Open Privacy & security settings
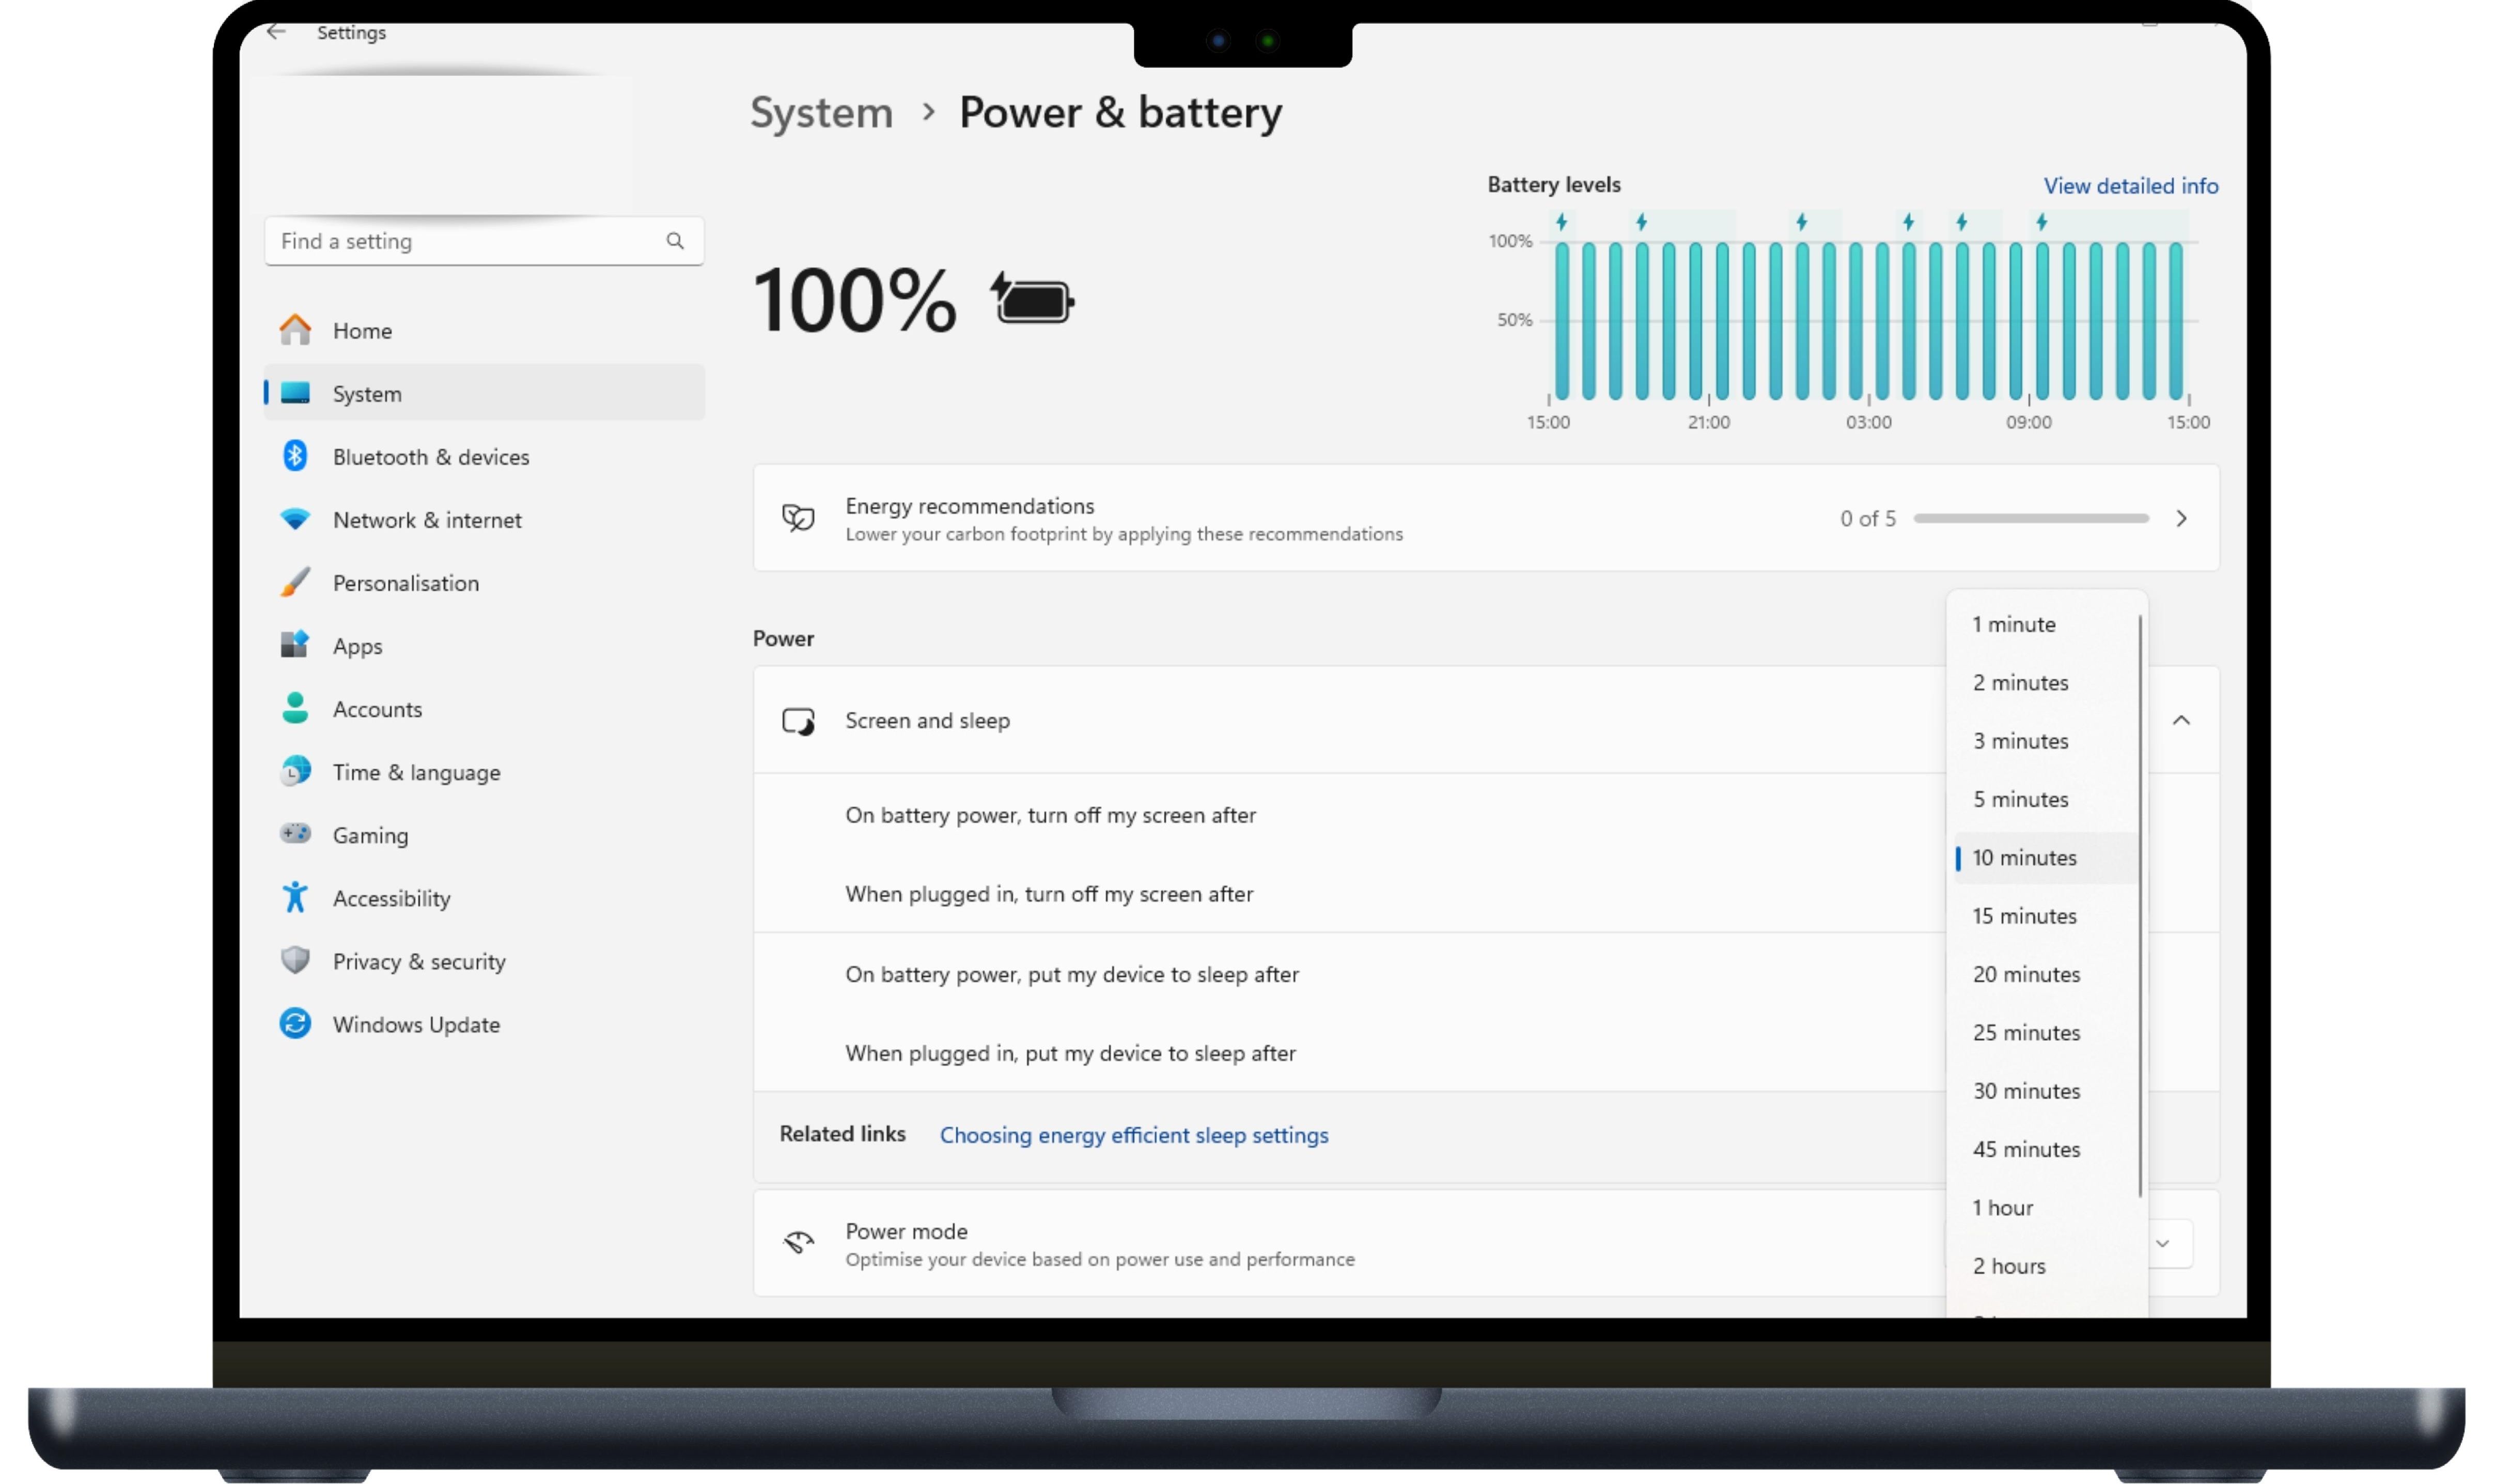The width and height of the screenshot is (2495, 1484). click(484, 960)
